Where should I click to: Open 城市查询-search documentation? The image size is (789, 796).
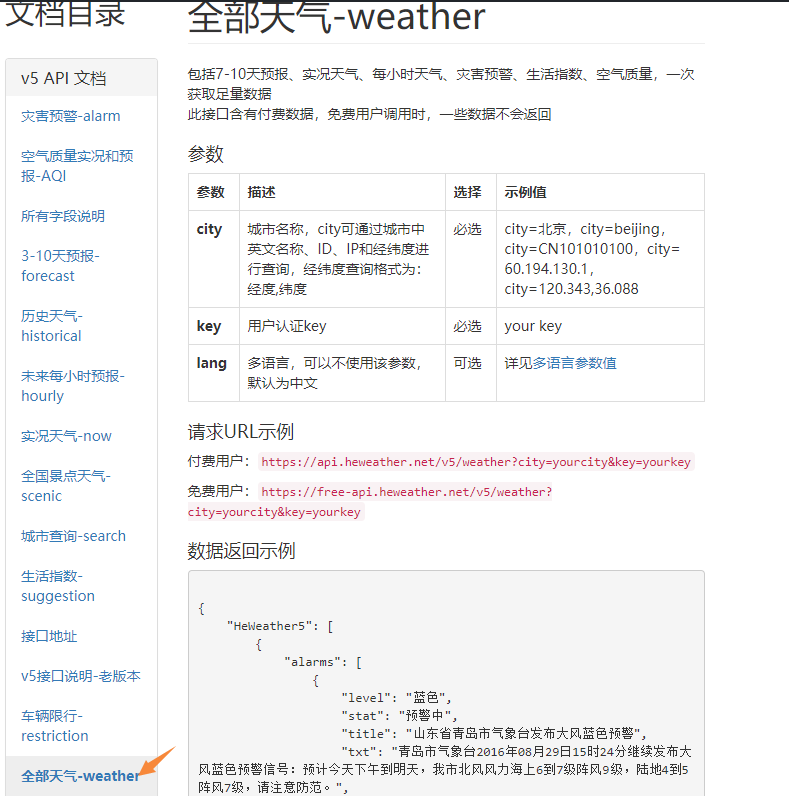[73, 536]
